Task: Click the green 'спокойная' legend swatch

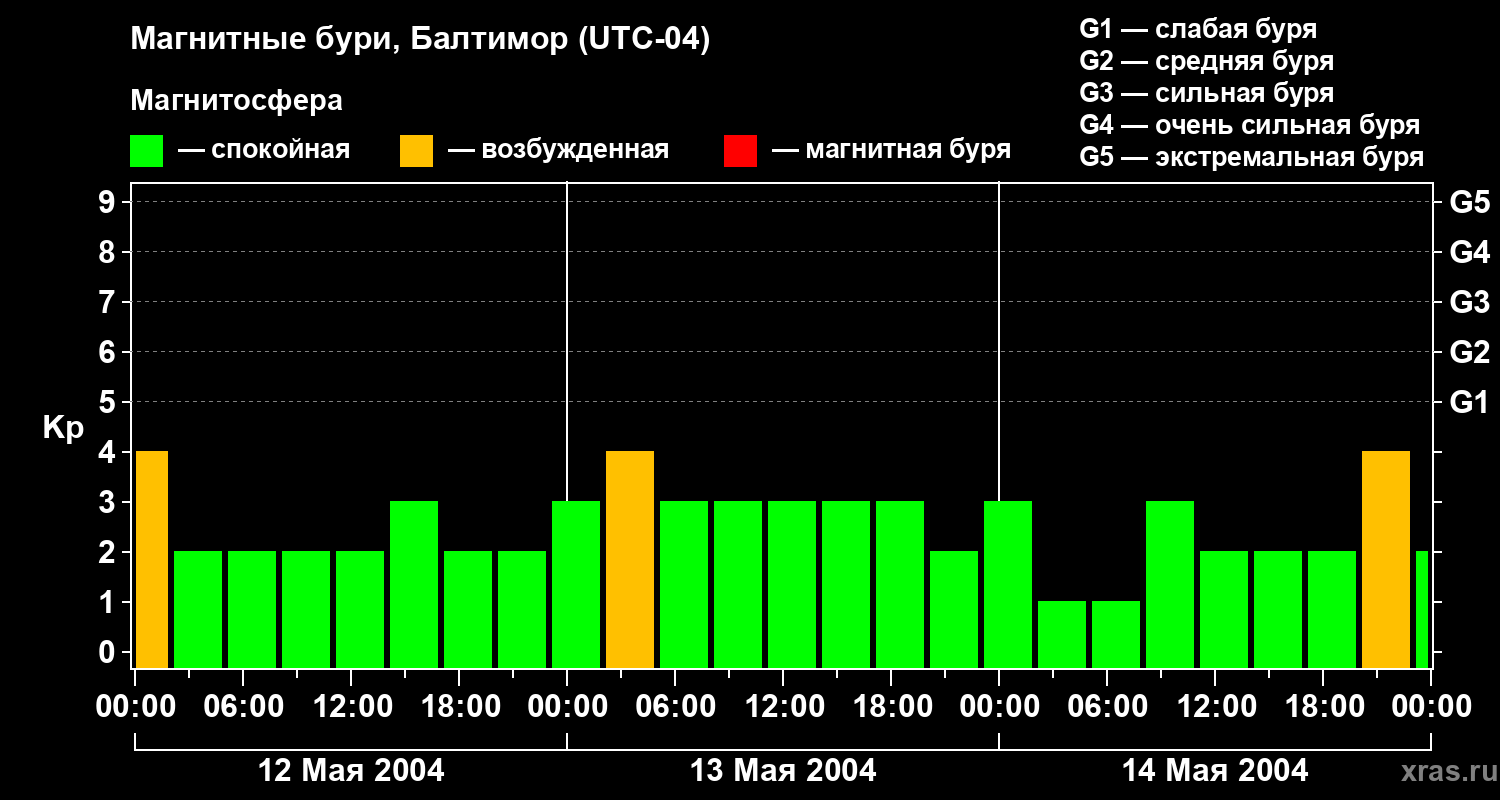Action: [x=146, y=151]
